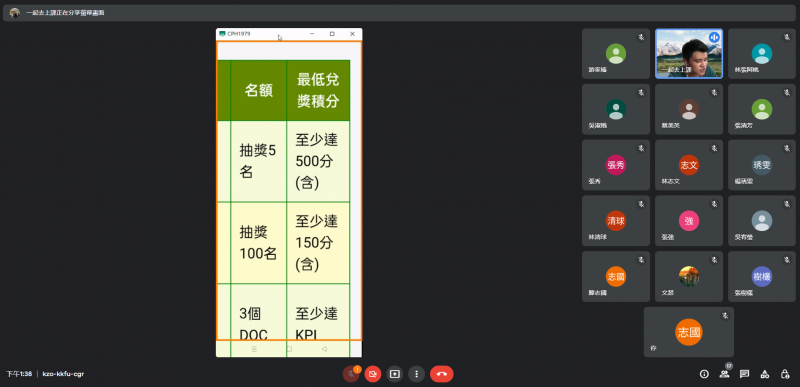Unmute the microphone button
Image resolution: width=800 pixels, height=387 pixels.
pyautogui.click(x=351, y=374)
